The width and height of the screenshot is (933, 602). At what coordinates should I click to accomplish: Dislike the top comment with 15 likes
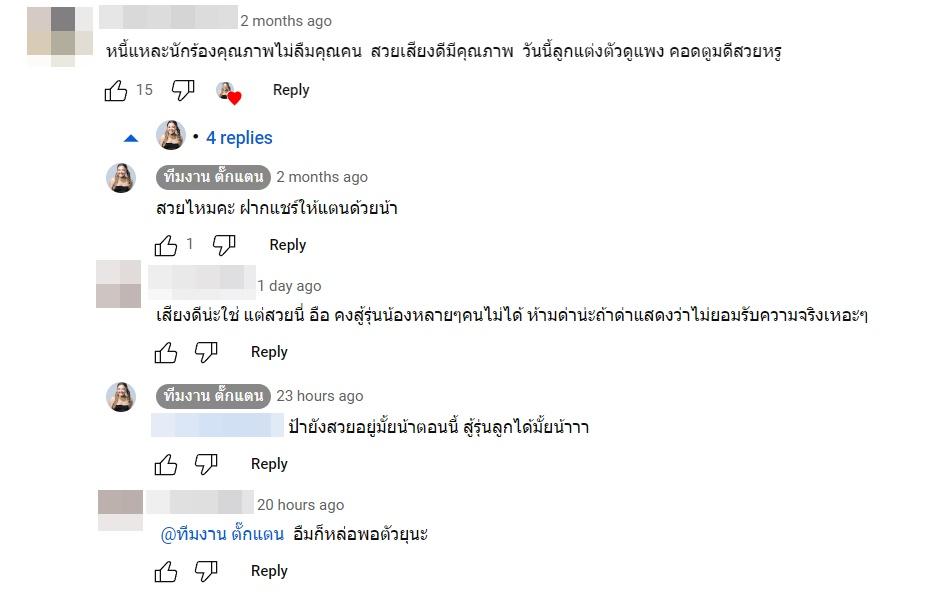tap(183, 91)
